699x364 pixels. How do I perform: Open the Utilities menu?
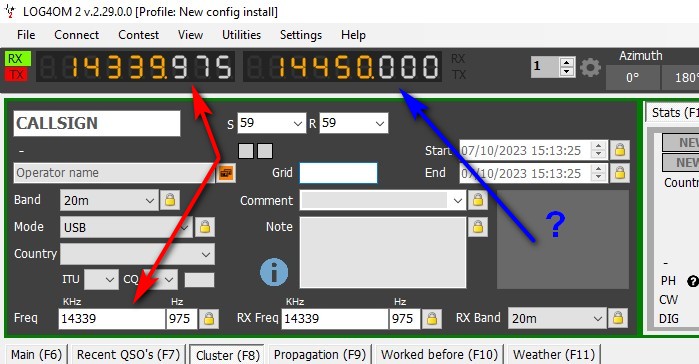point(241,35)
